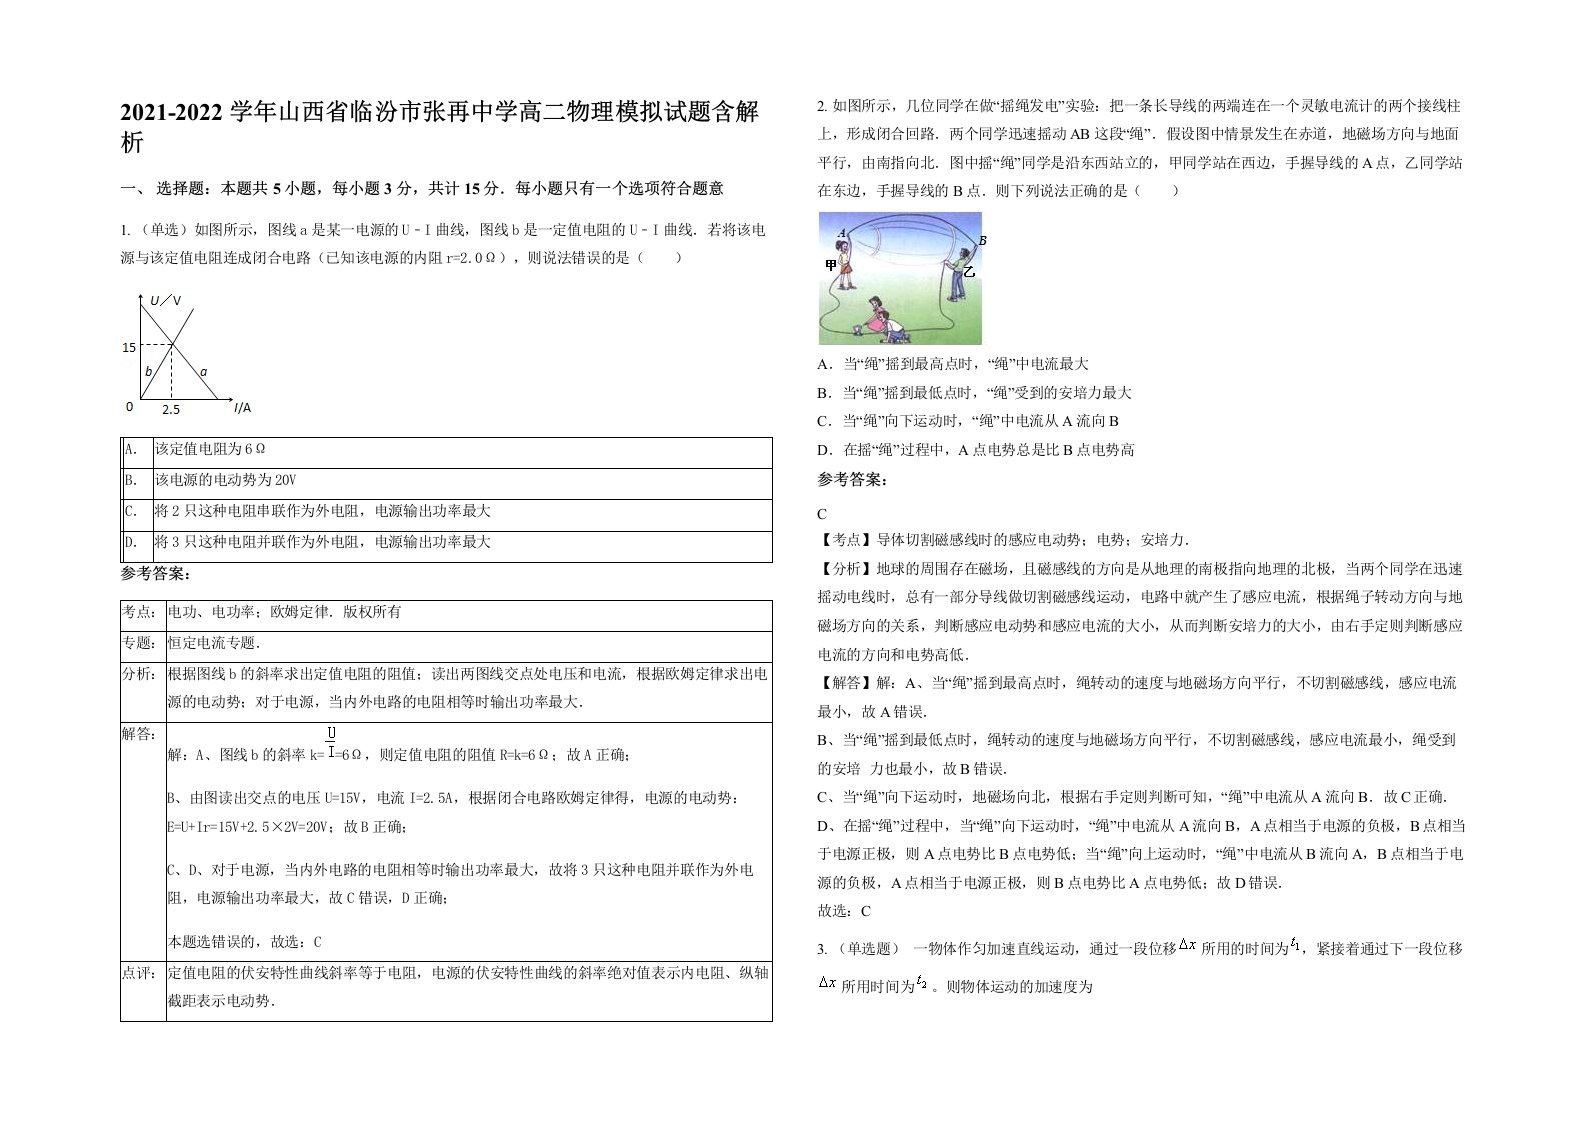The height and width of the screenshot is (1122, 1587).
Task: Click the 参考答案 heading under question 1 table
Action: coord(156,574)
